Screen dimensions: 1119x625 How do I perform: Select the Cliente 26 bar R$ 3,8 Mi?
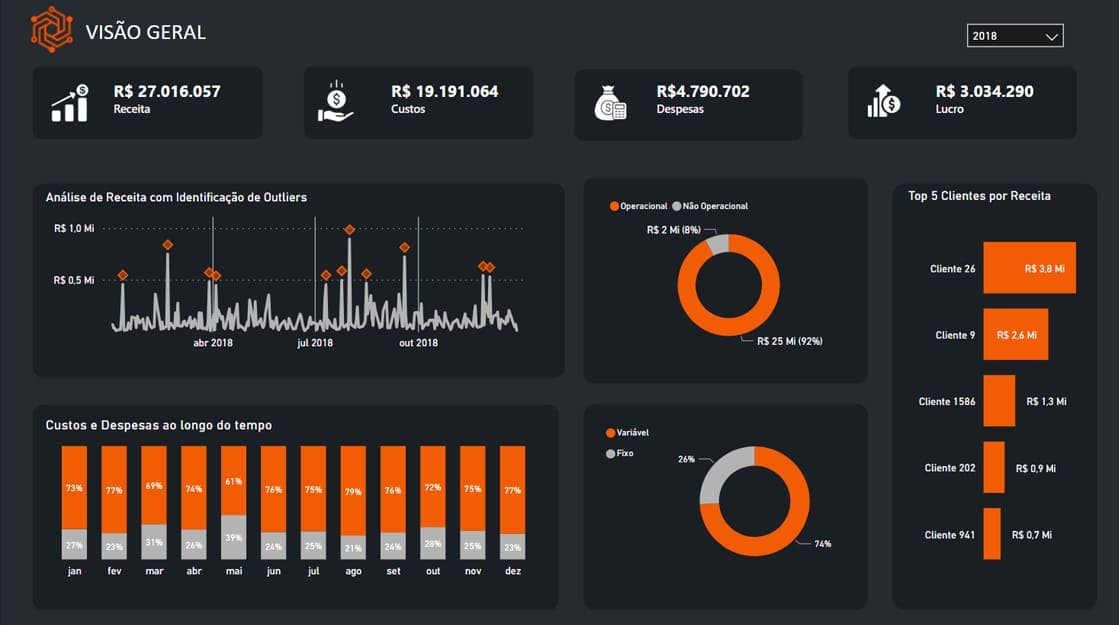1029,268
